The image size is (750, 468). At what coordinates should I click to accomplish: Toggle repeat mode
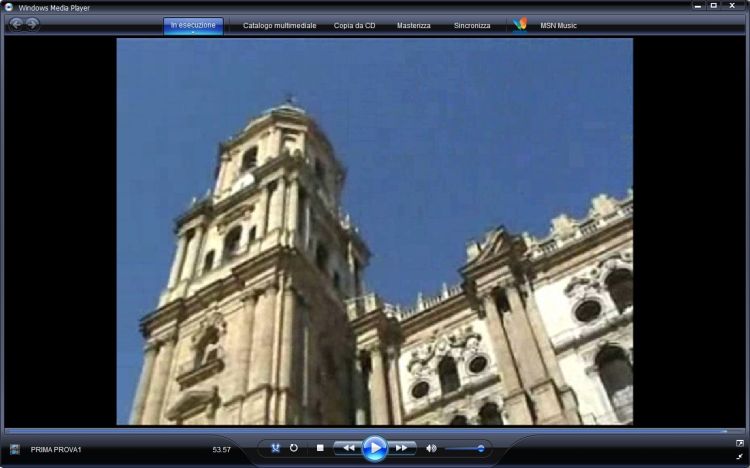pos(294,448)
